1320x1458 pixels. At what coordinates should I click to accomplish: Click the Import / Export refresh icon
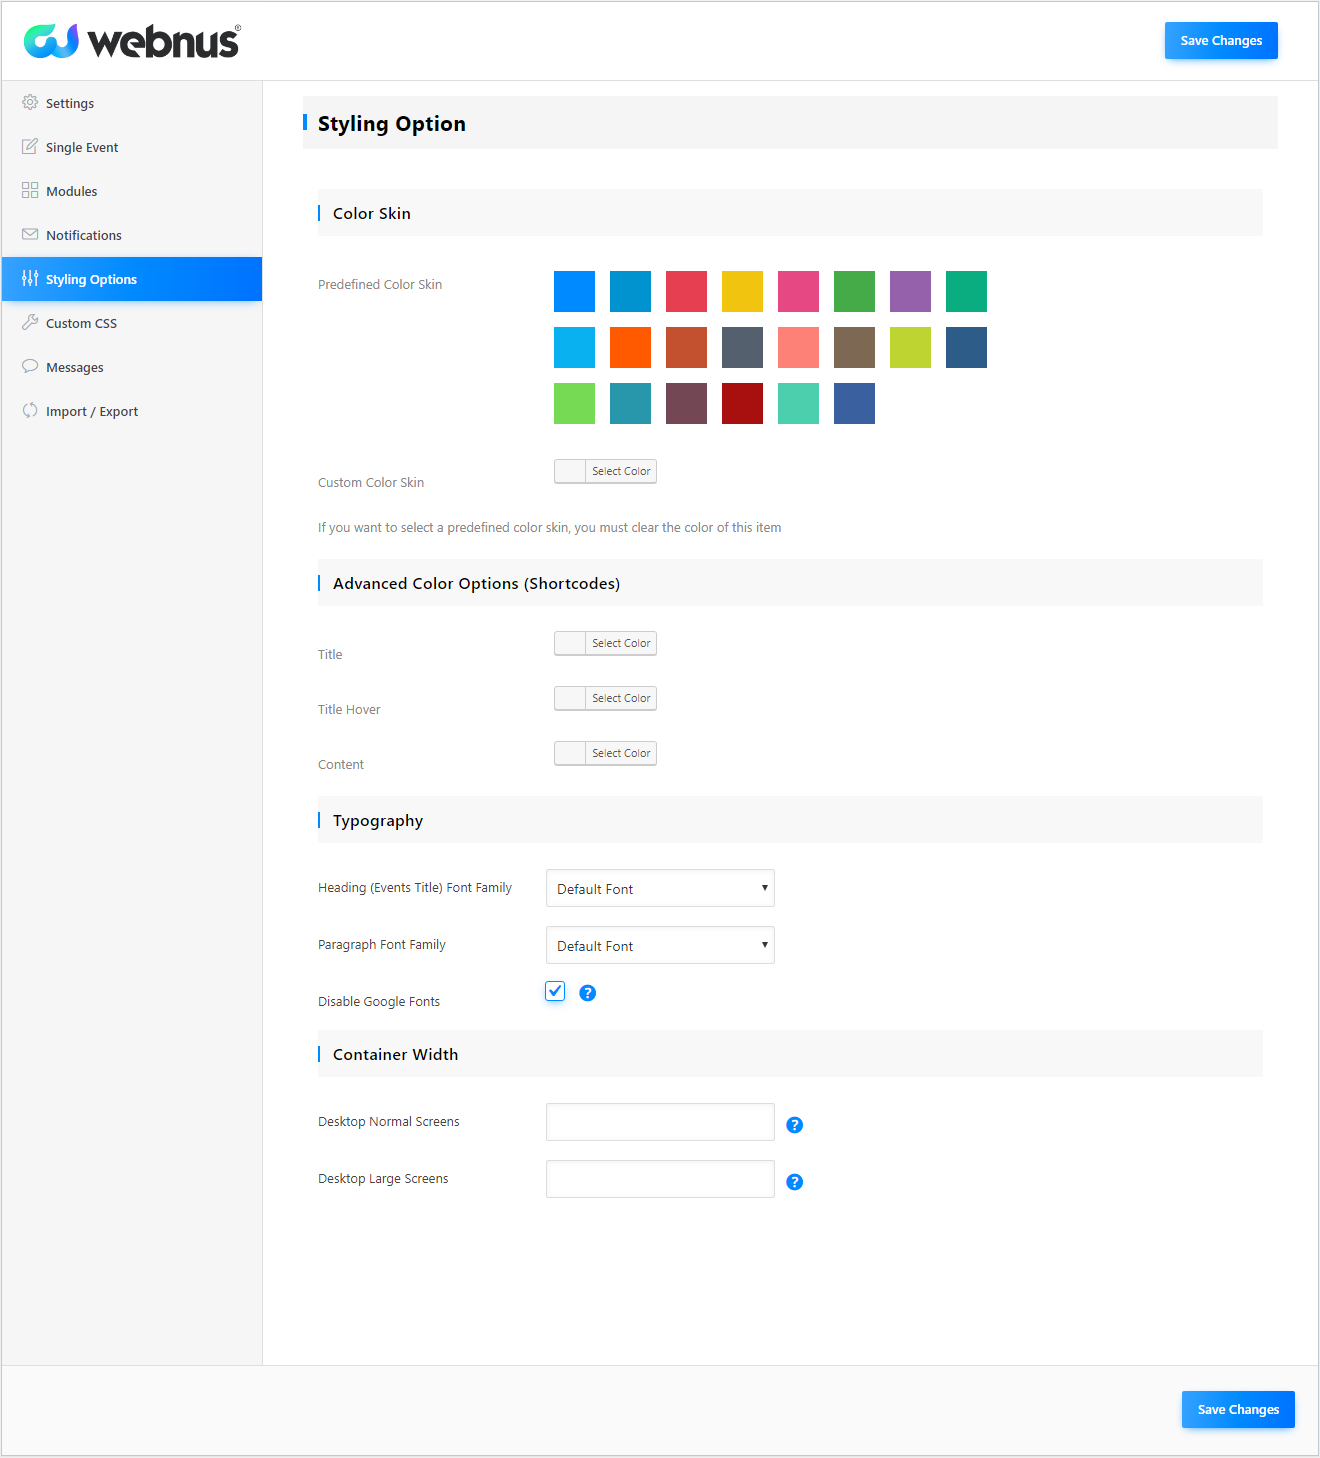point(30,411)
